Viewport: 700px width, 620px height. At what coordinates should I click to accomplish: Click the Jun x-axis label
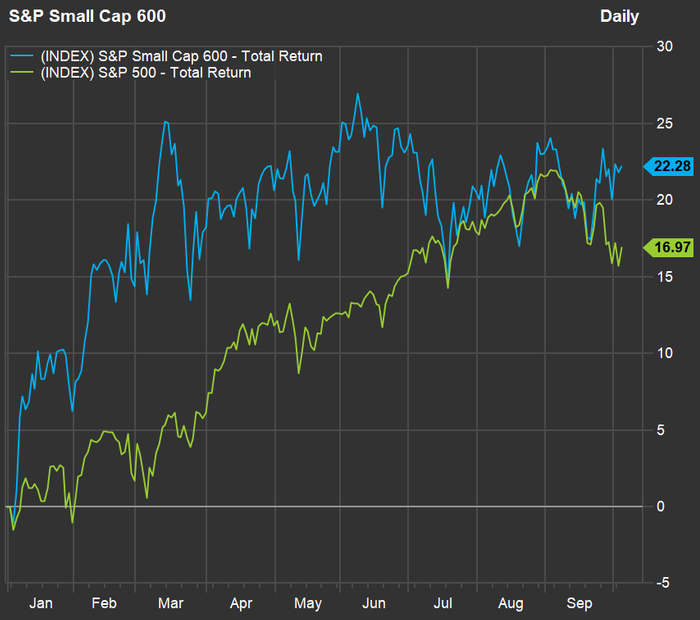coord(374,603)
